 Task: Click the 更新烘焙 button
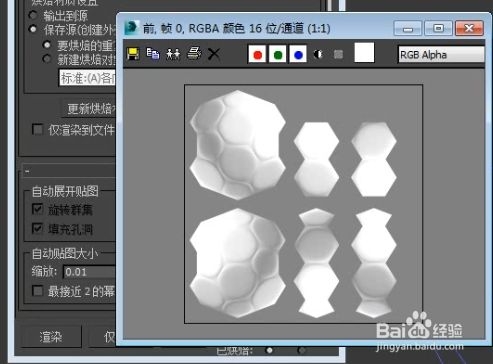[89, 109]
